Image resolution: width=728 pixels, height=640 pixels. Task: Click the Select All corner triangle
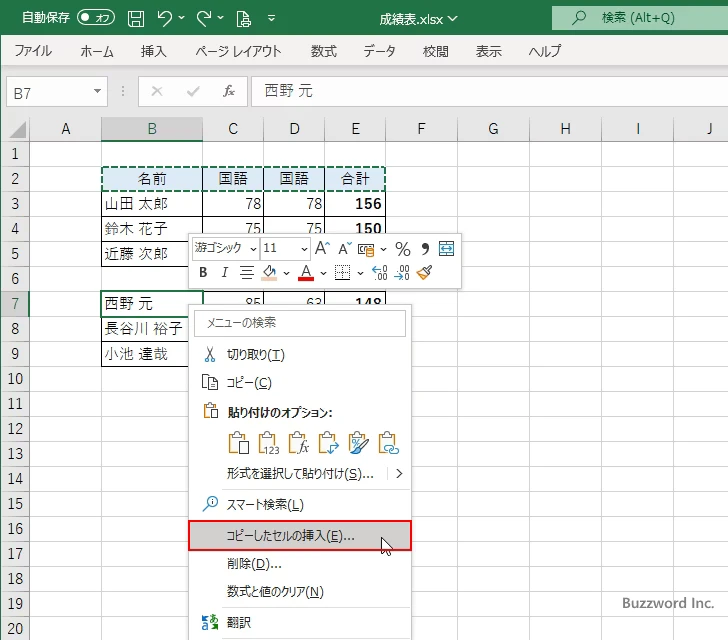[x=18, y=130]
